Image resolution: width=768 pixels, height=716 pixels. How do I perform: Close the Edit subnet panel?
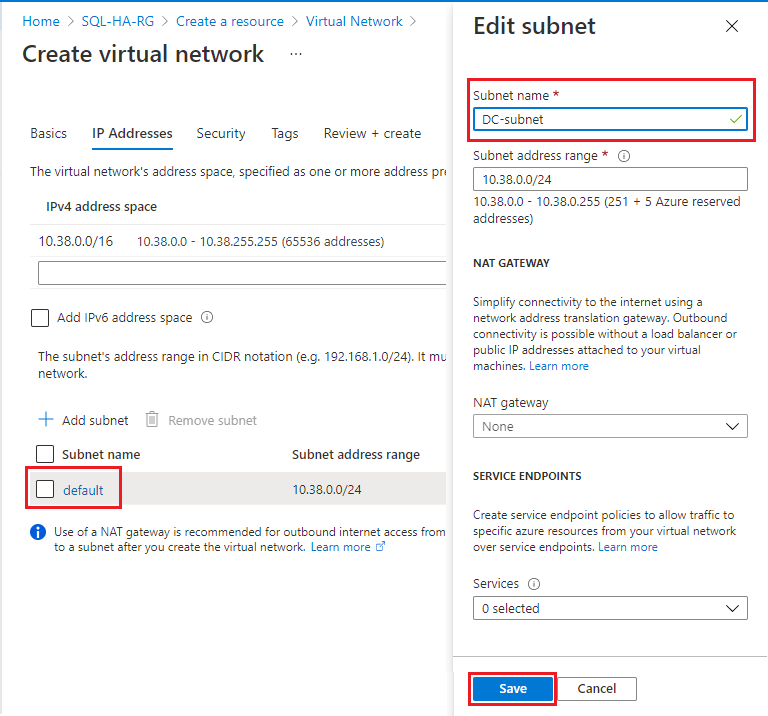click(x=732, y=26)
